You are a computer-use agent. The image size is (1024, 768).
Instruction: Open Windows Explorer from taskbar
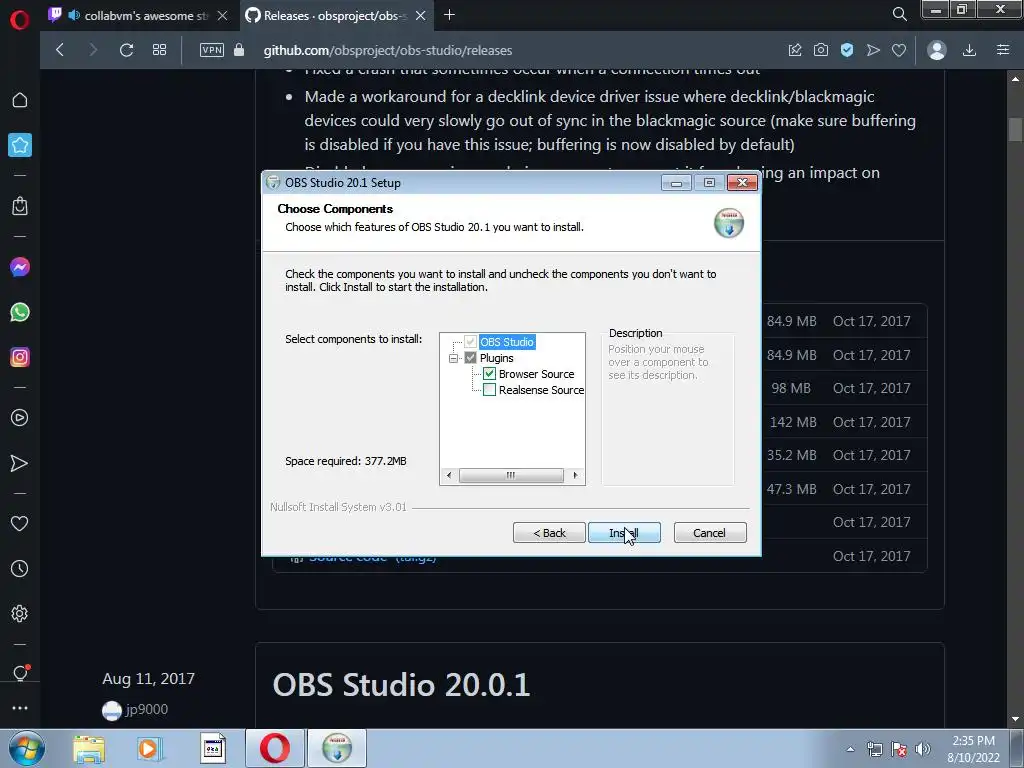click(x=89, y=749)
